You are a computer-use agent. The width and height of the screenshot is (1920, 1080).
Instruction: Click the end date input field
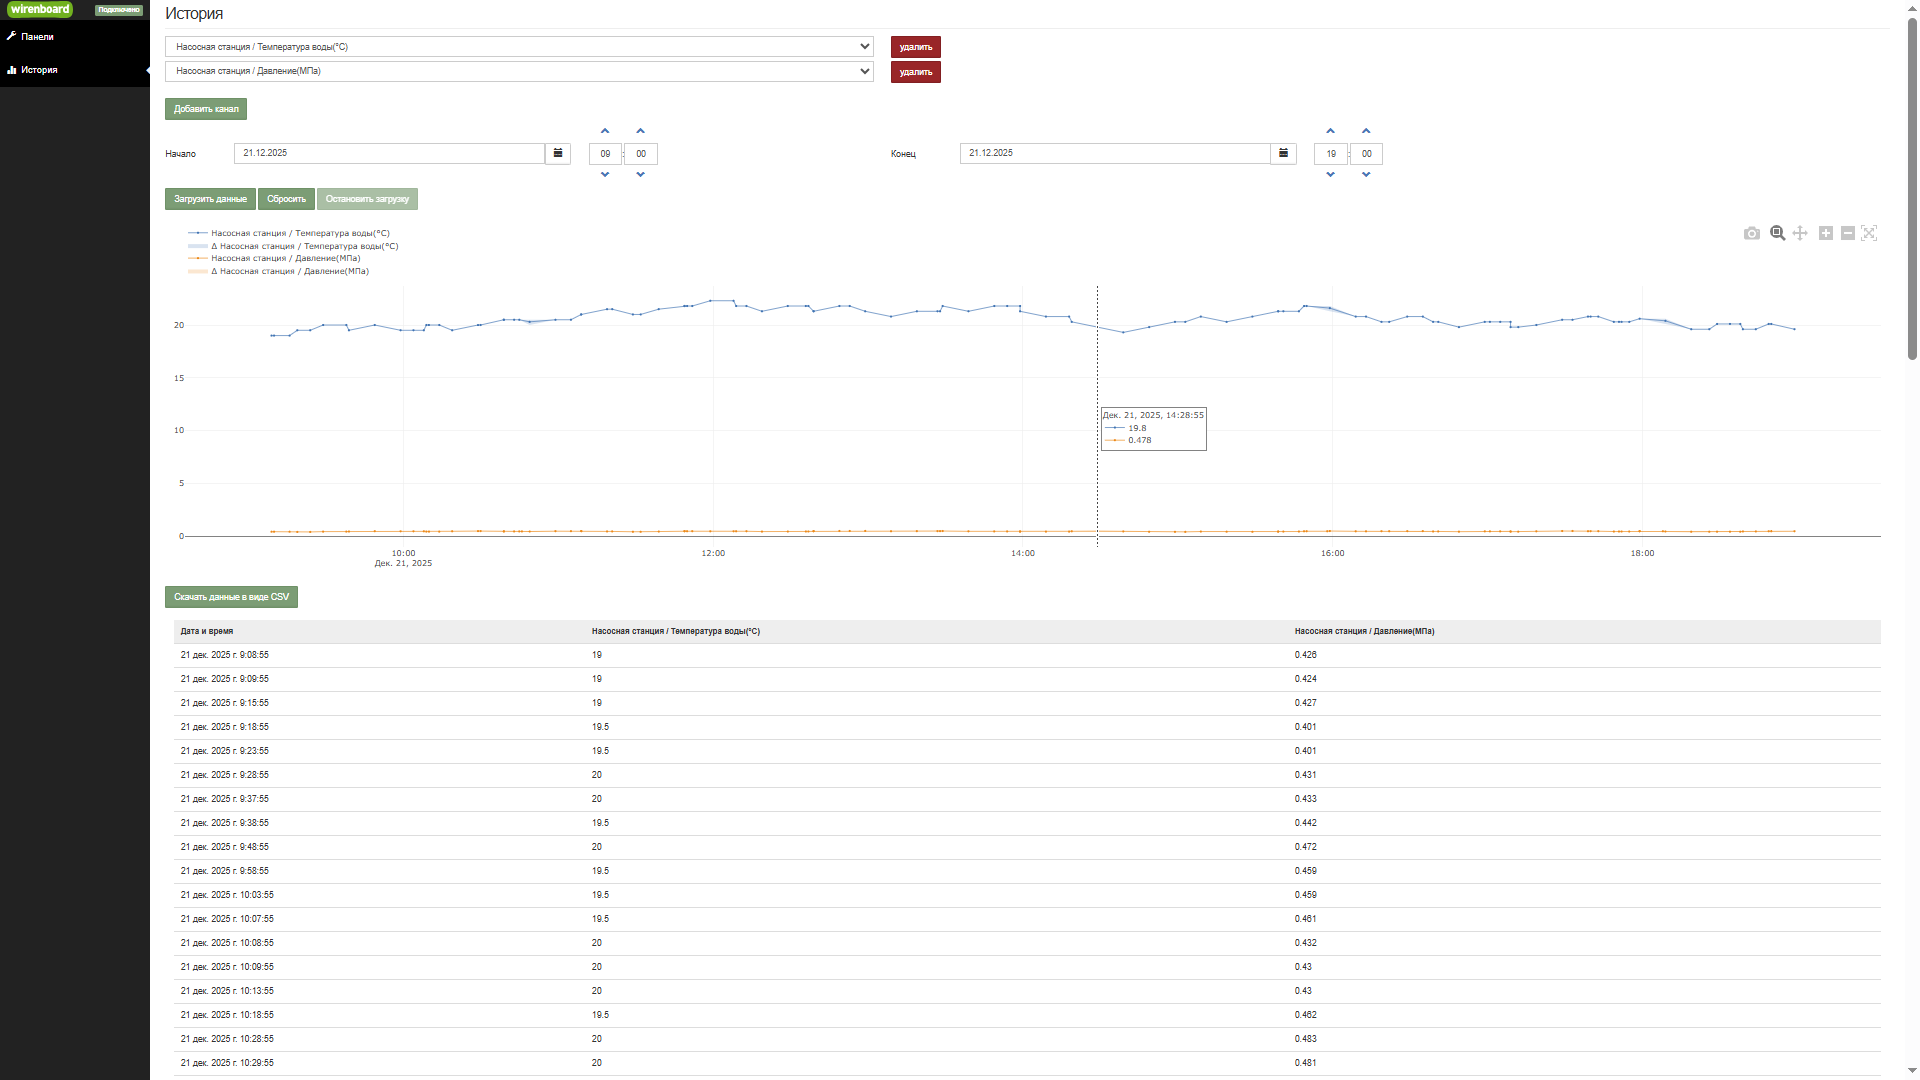1114,153
